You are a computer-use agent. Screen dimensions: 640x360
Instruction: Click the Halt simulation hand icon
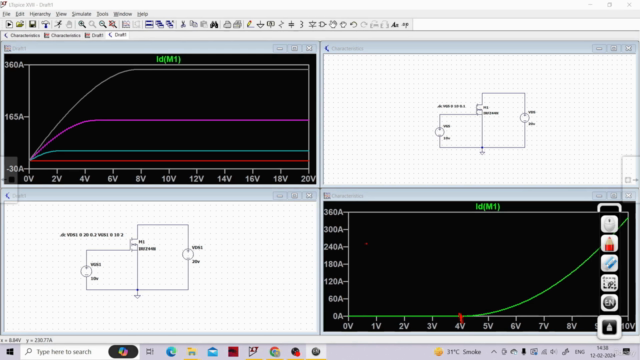click(x=69, y=24)
